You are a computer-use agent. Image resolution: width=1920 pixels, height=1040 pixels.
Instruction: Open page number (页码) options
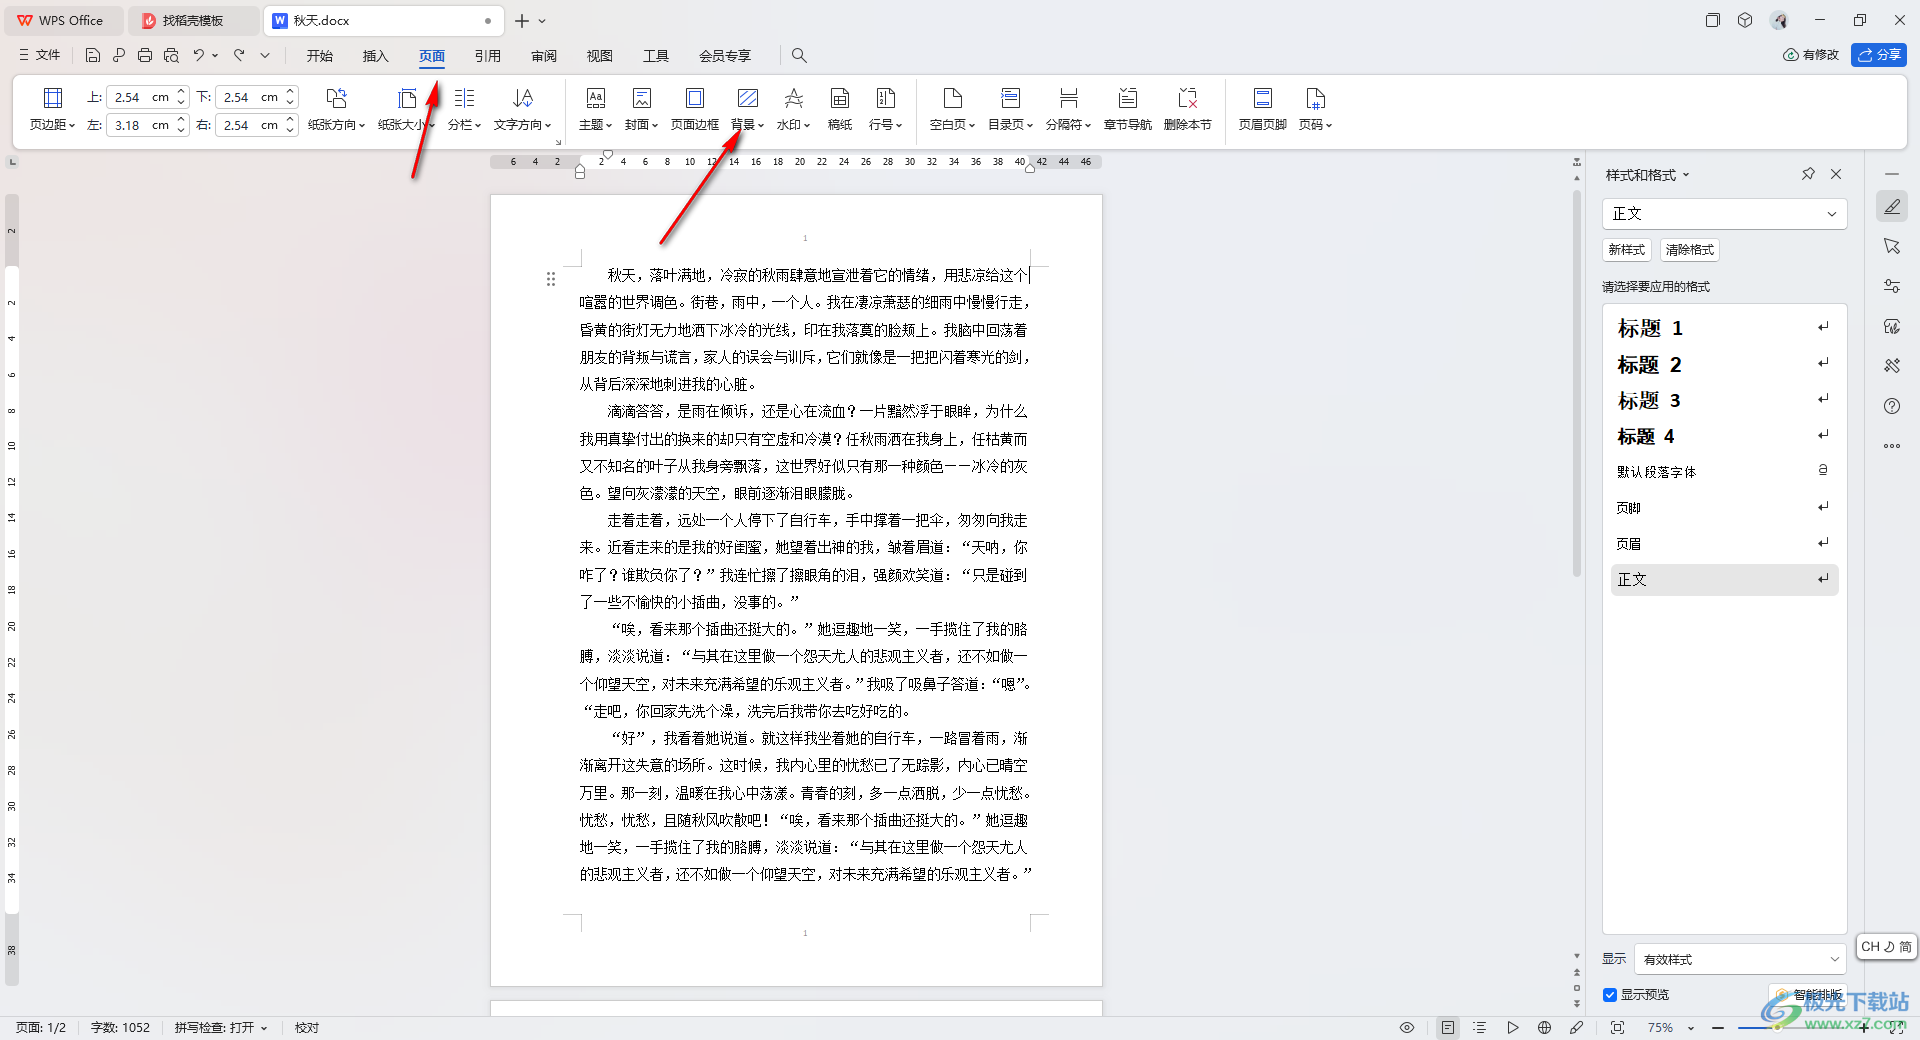coord(1315,109)
